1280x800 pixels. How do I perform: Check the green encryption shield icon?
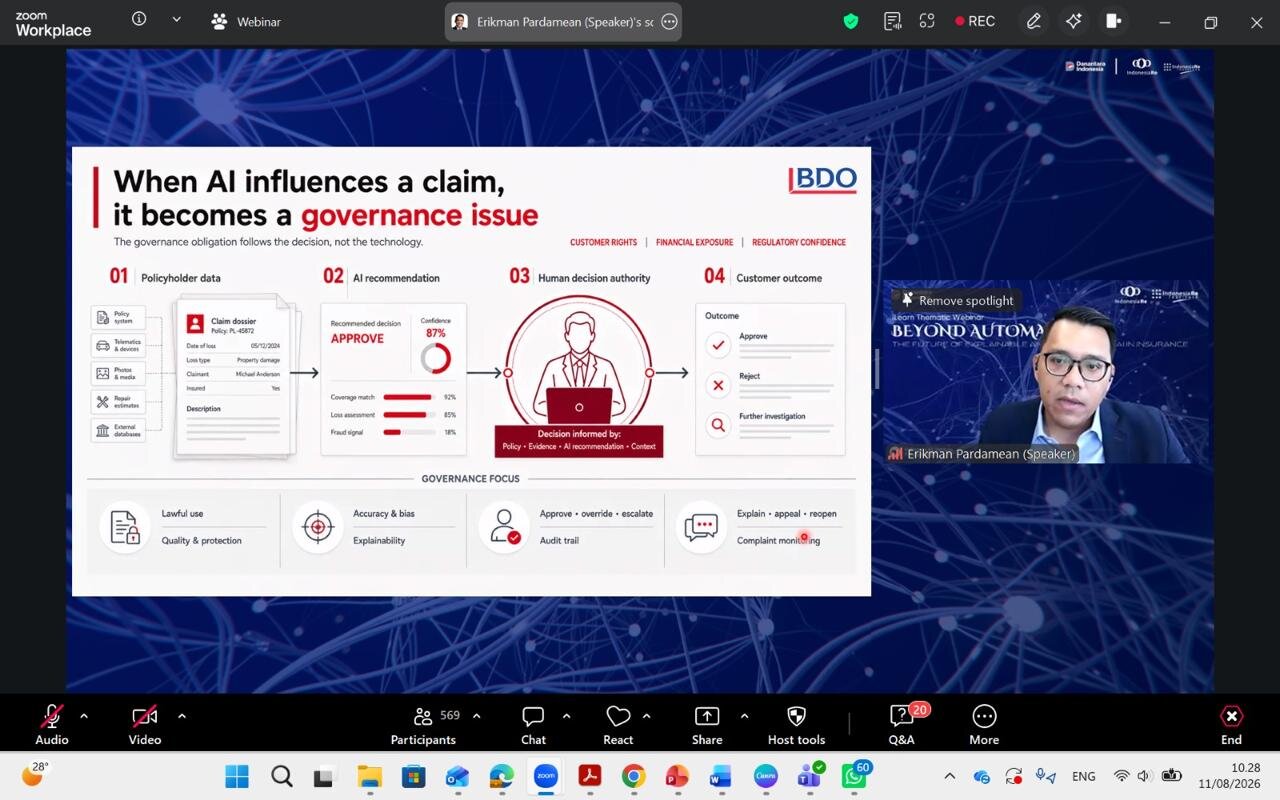click(x=851, y=21)
